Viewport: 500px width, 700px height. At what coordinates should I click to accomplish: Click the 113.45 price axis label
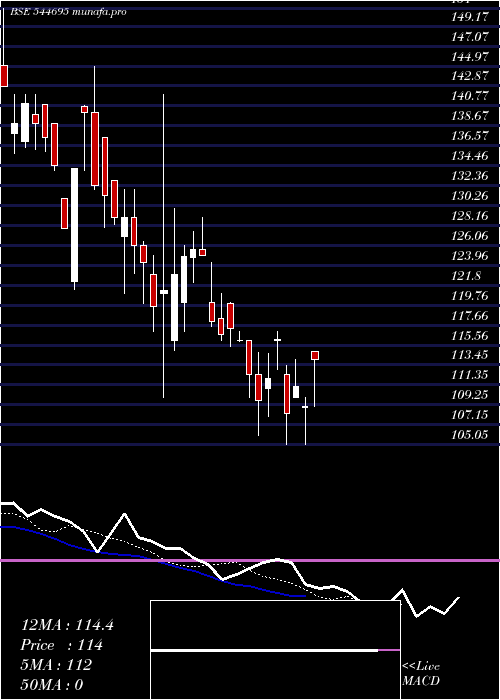470,355
